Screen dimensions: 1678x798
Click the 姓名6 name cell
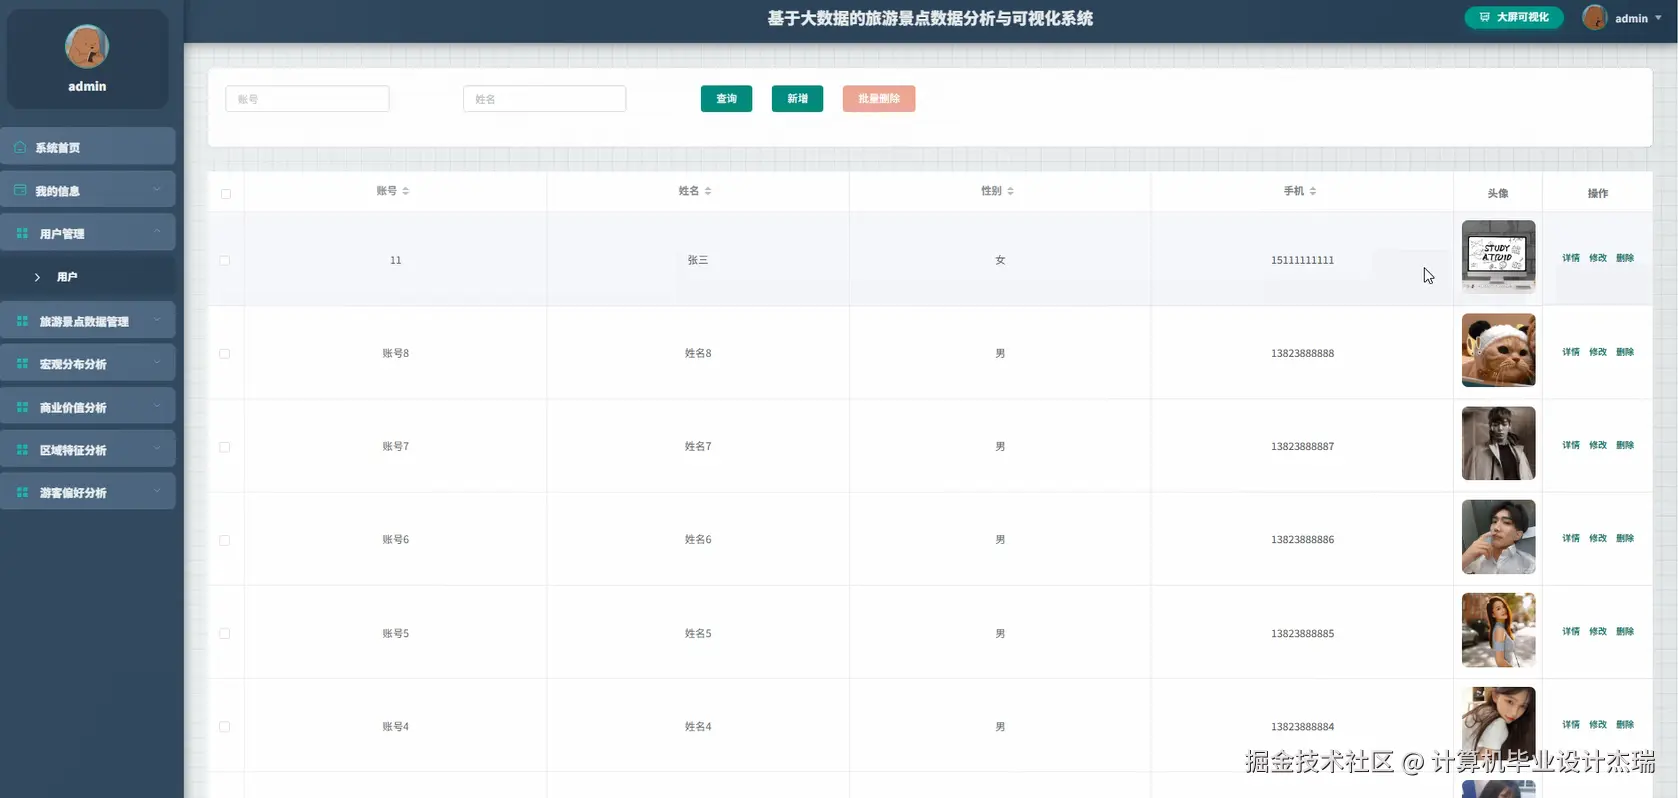[698, 539]
